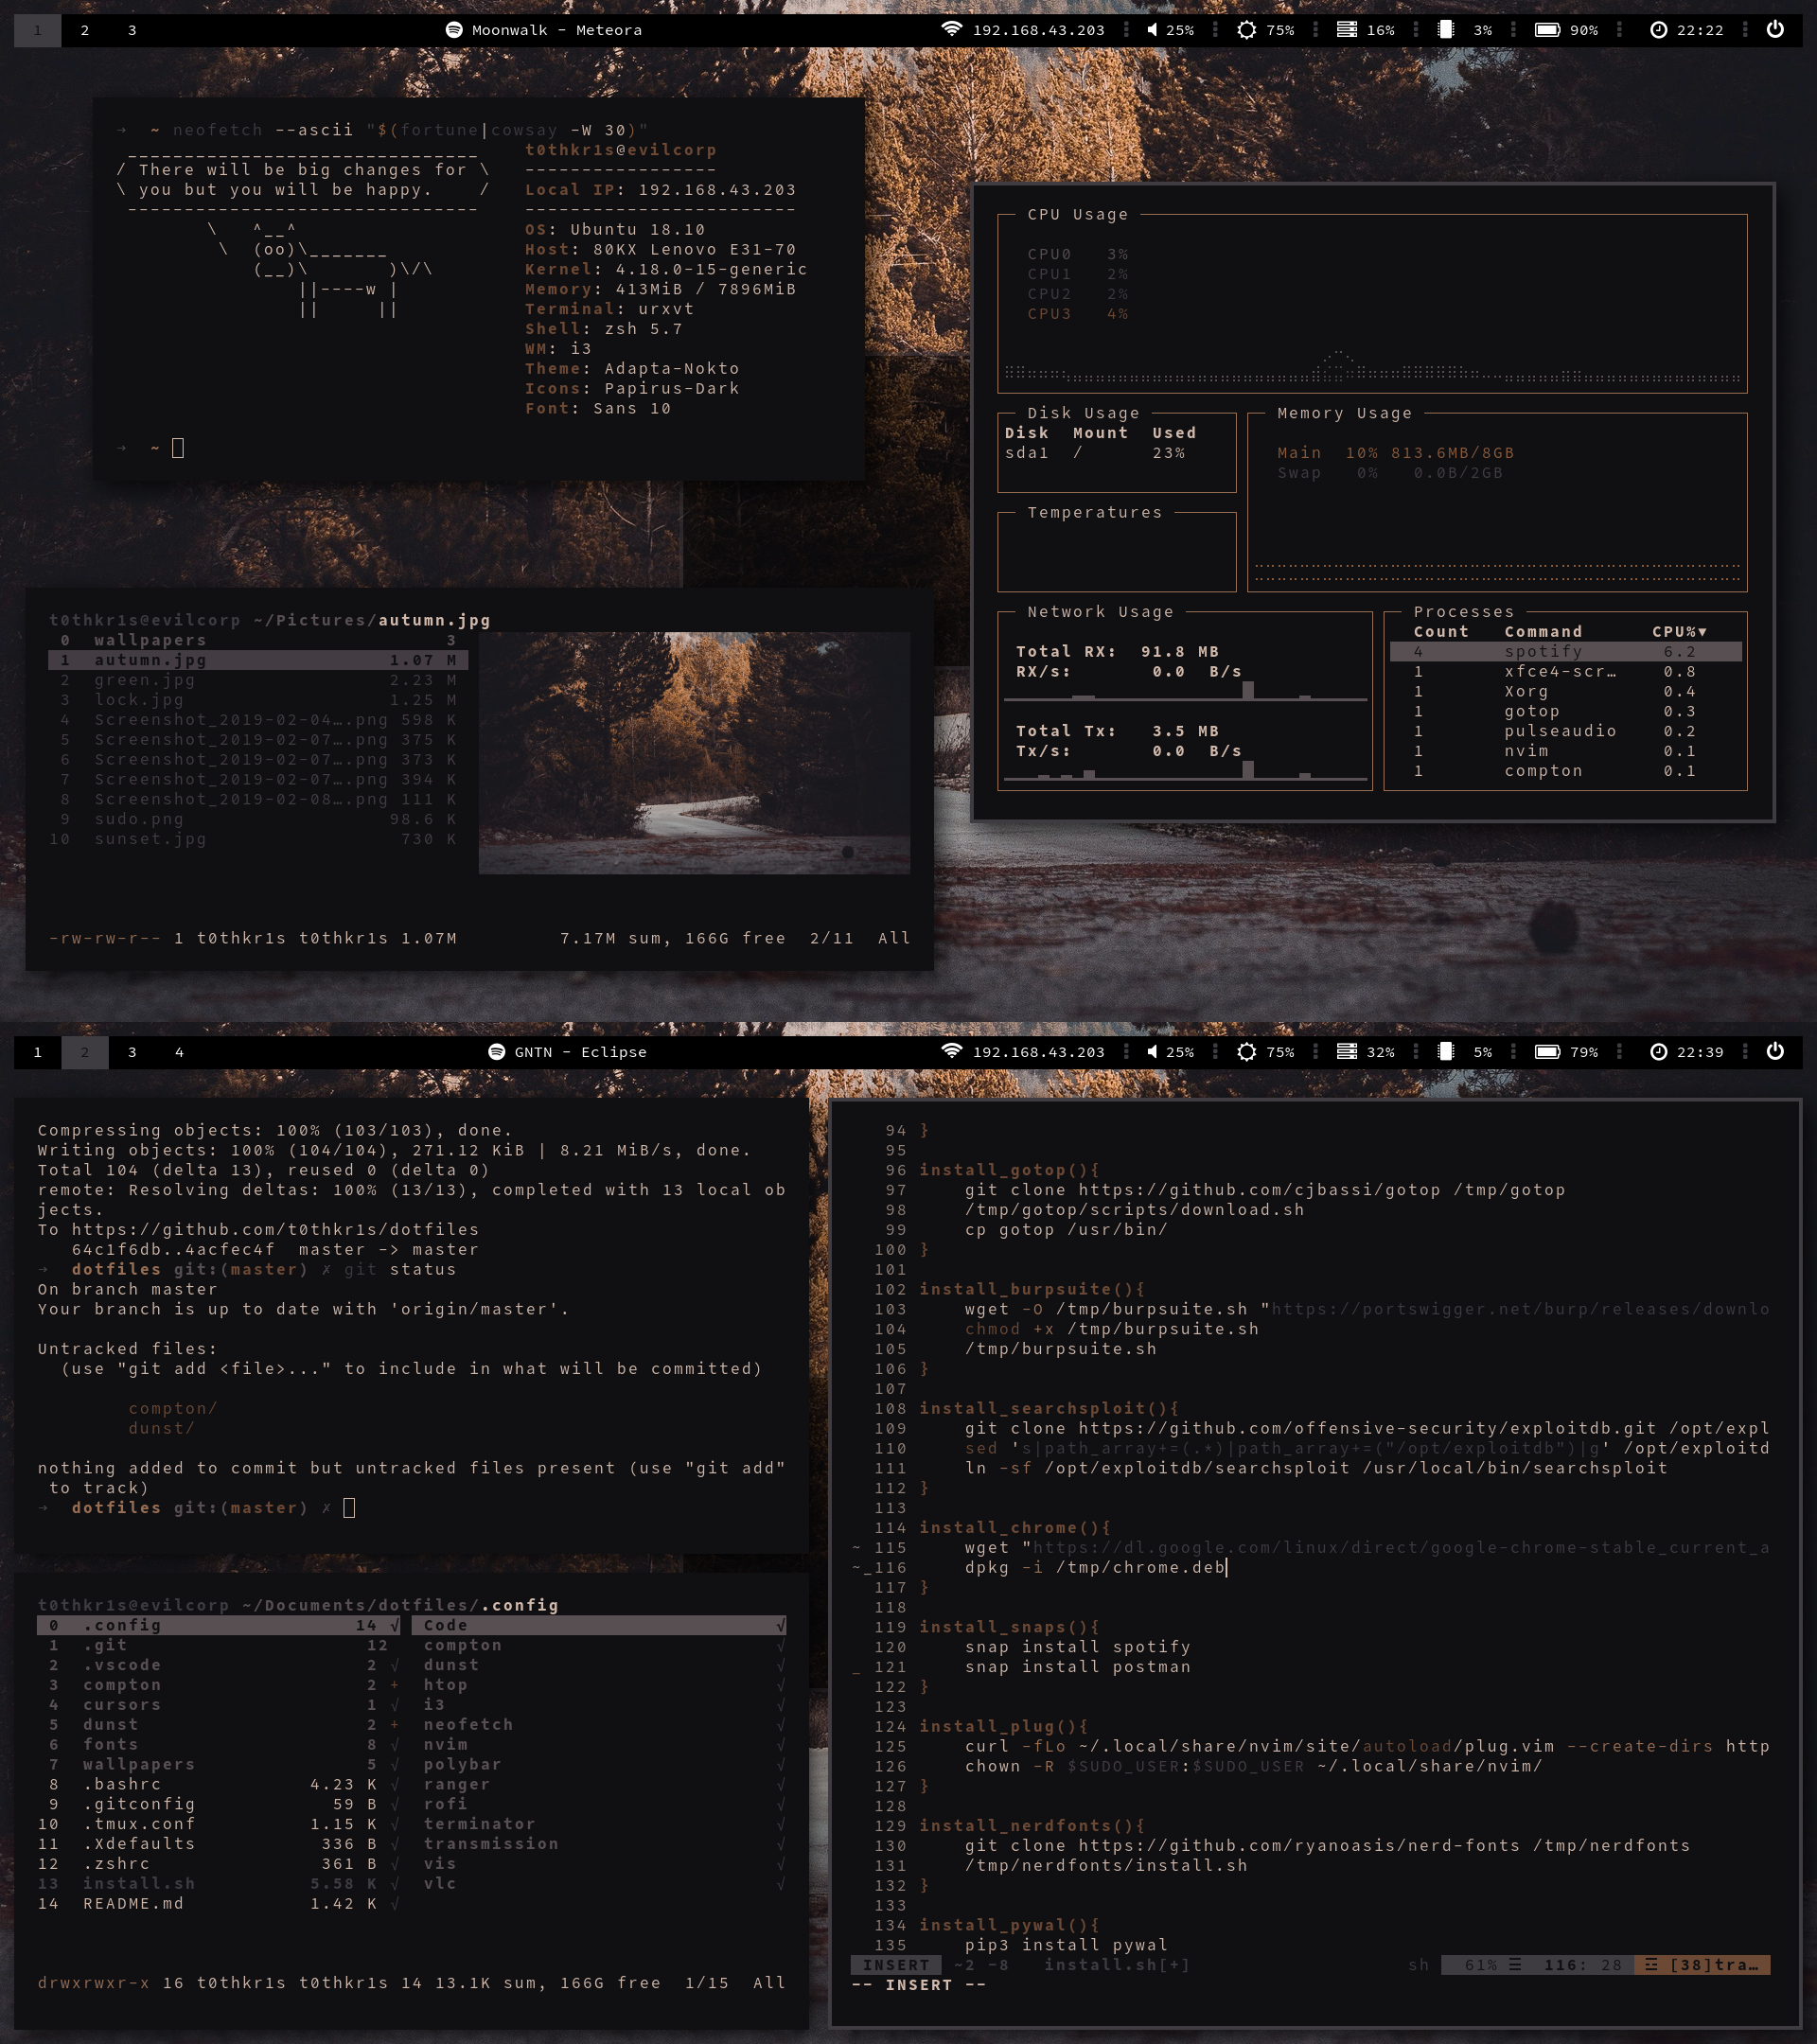Click the Spotify icon beside Moonwalk - Meteora

(x=454, y=30)
